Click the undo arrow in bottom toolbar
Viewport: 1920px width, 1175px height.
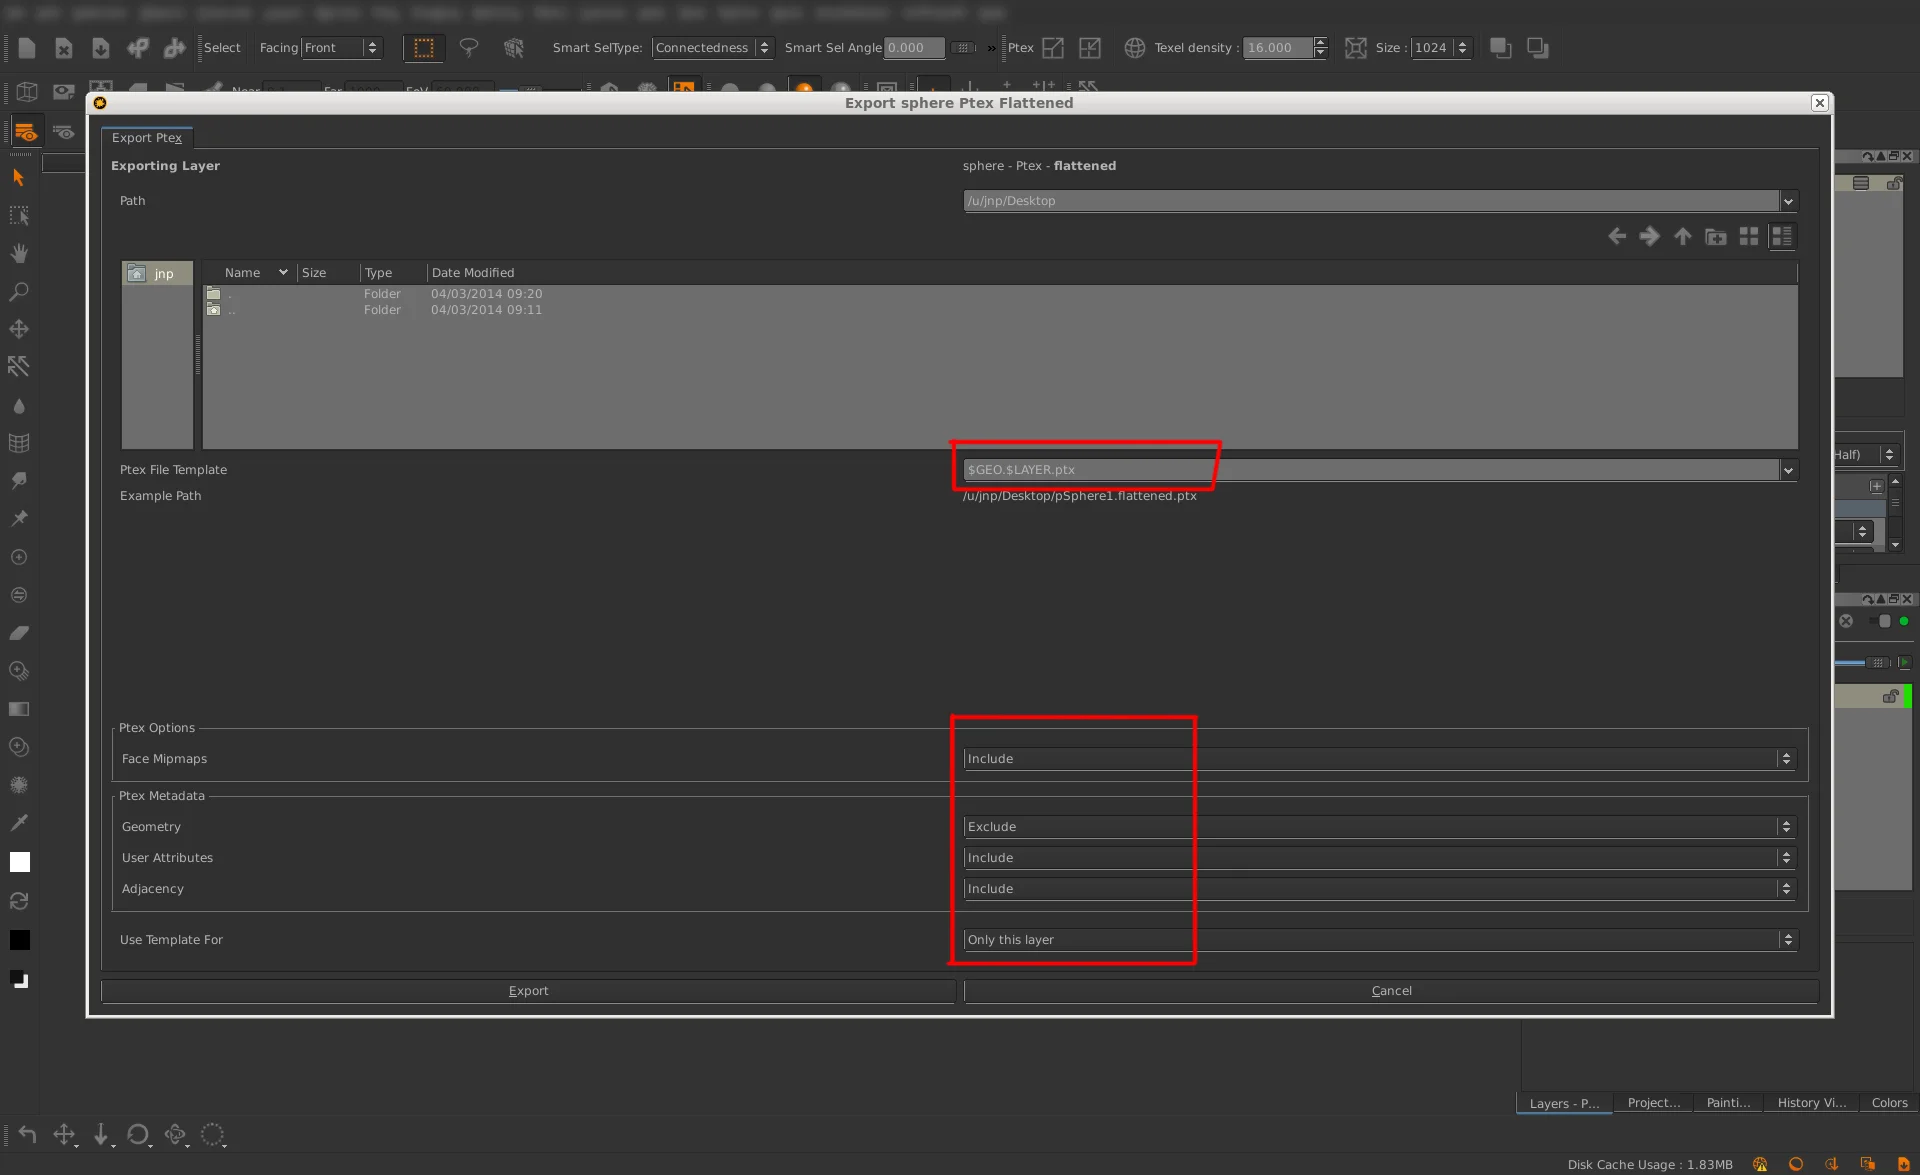click(x=27, y=1134)
